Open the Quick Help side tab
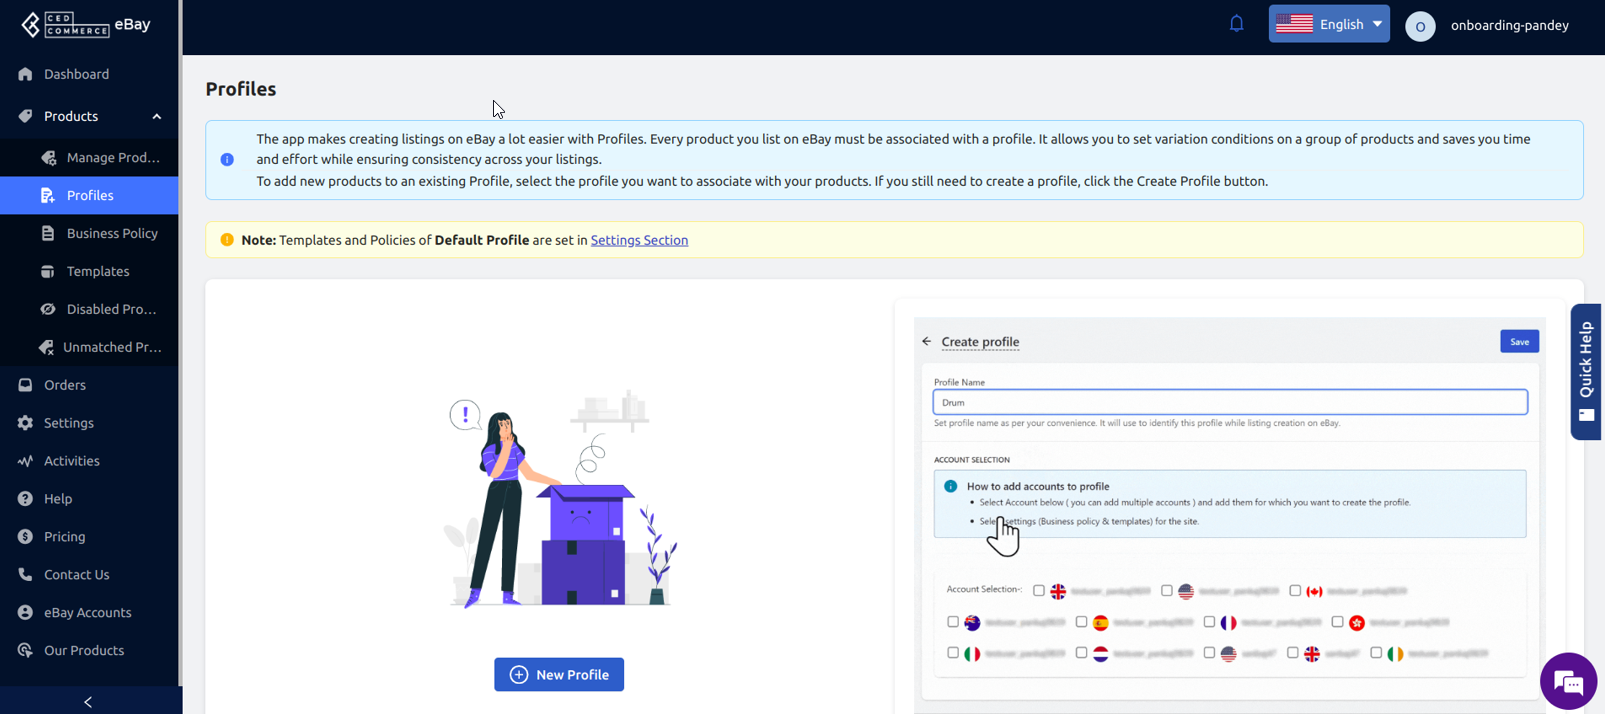 [1586, 372]
